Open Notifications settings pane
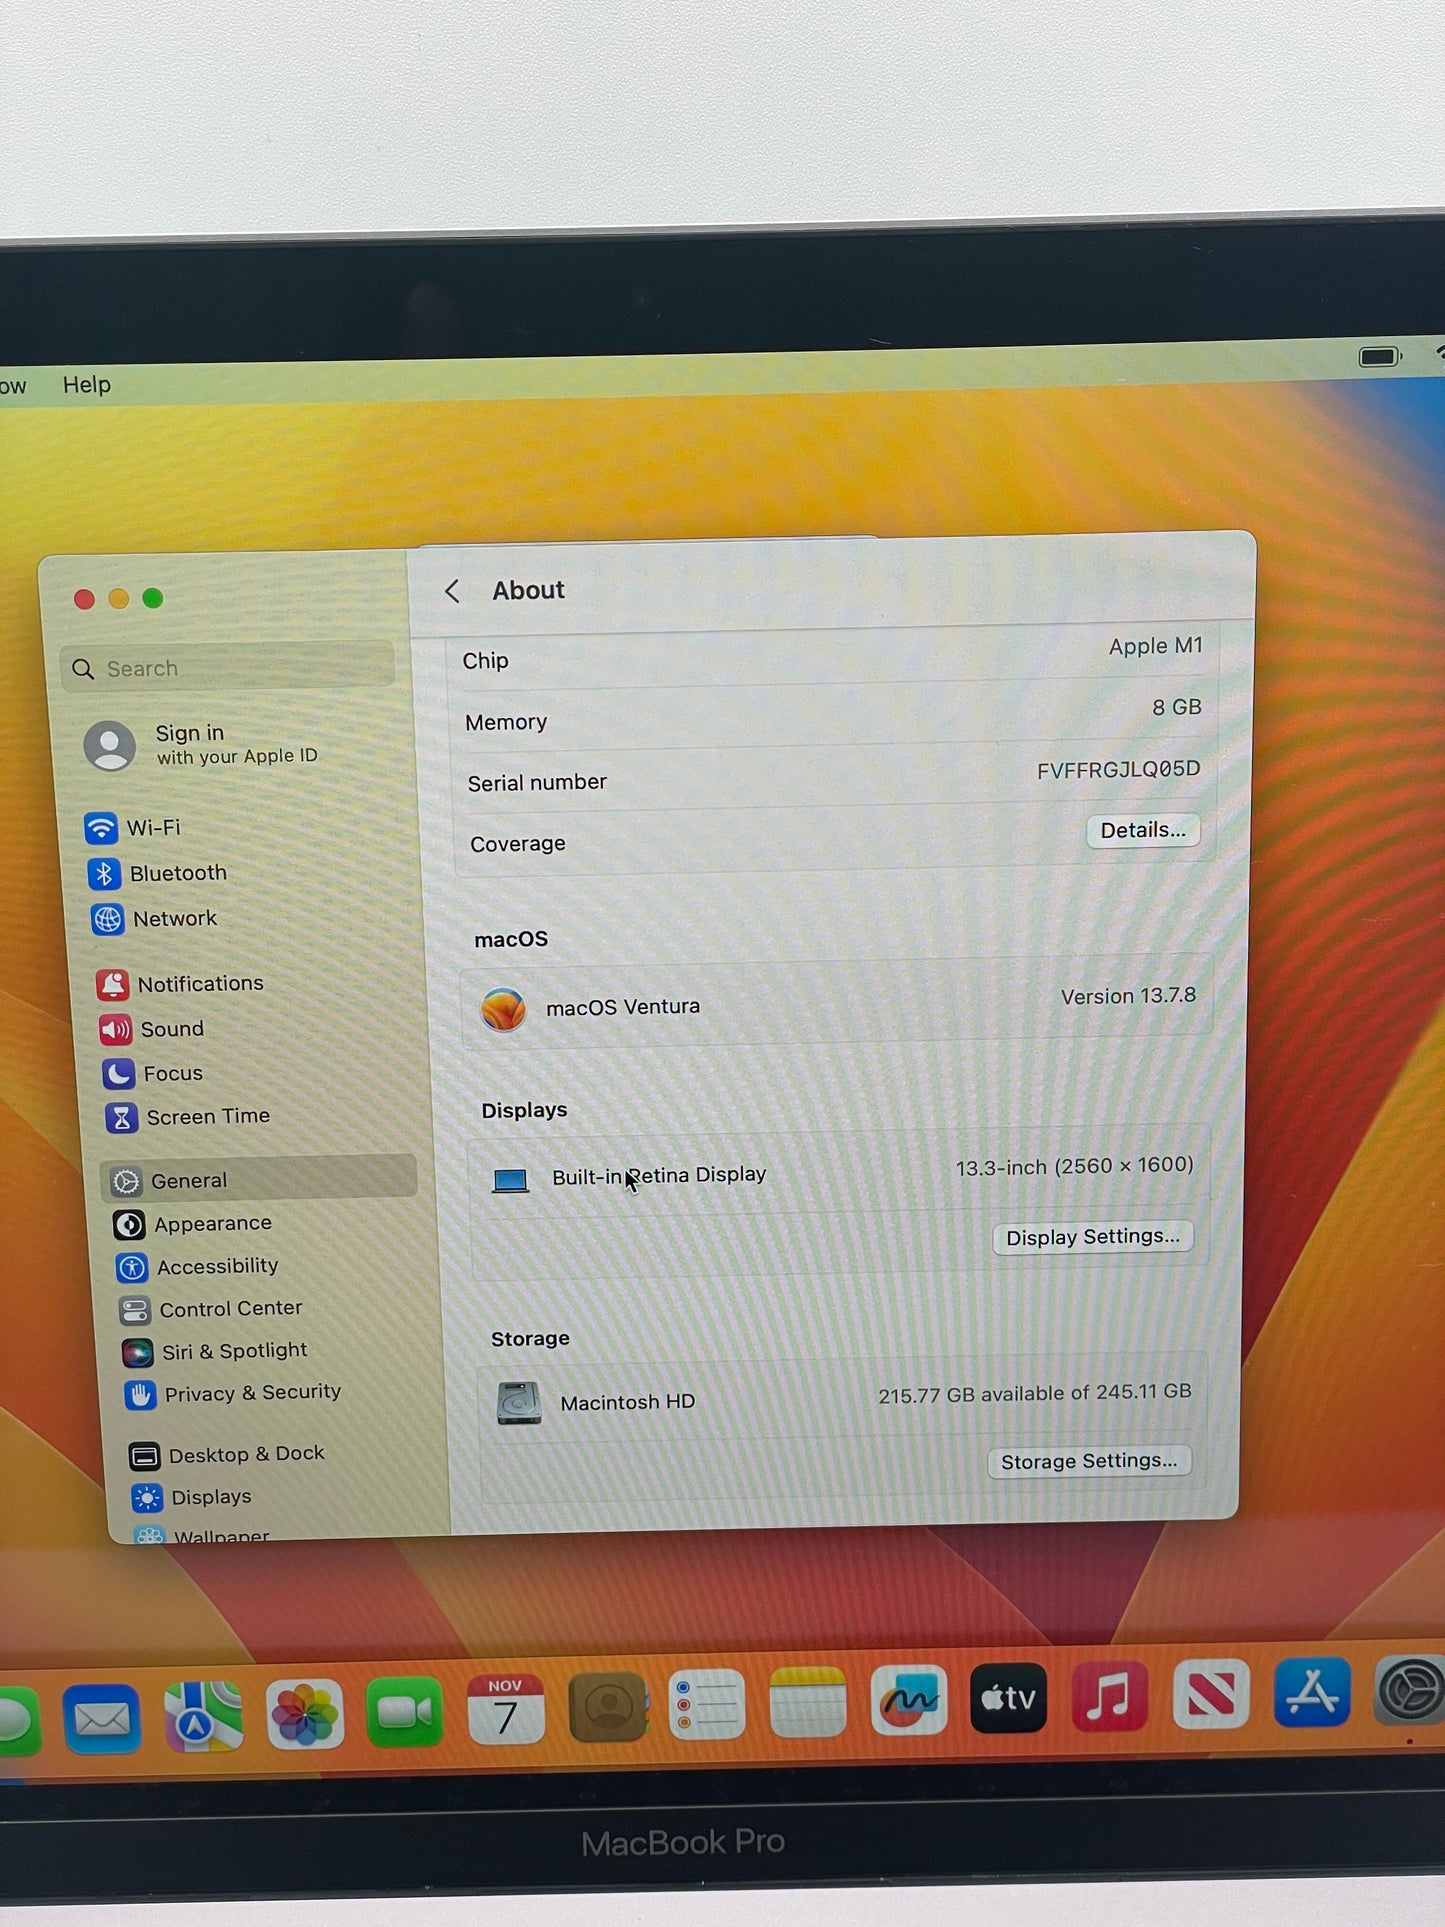1445x1927 pixels. [x=180, y=984]
